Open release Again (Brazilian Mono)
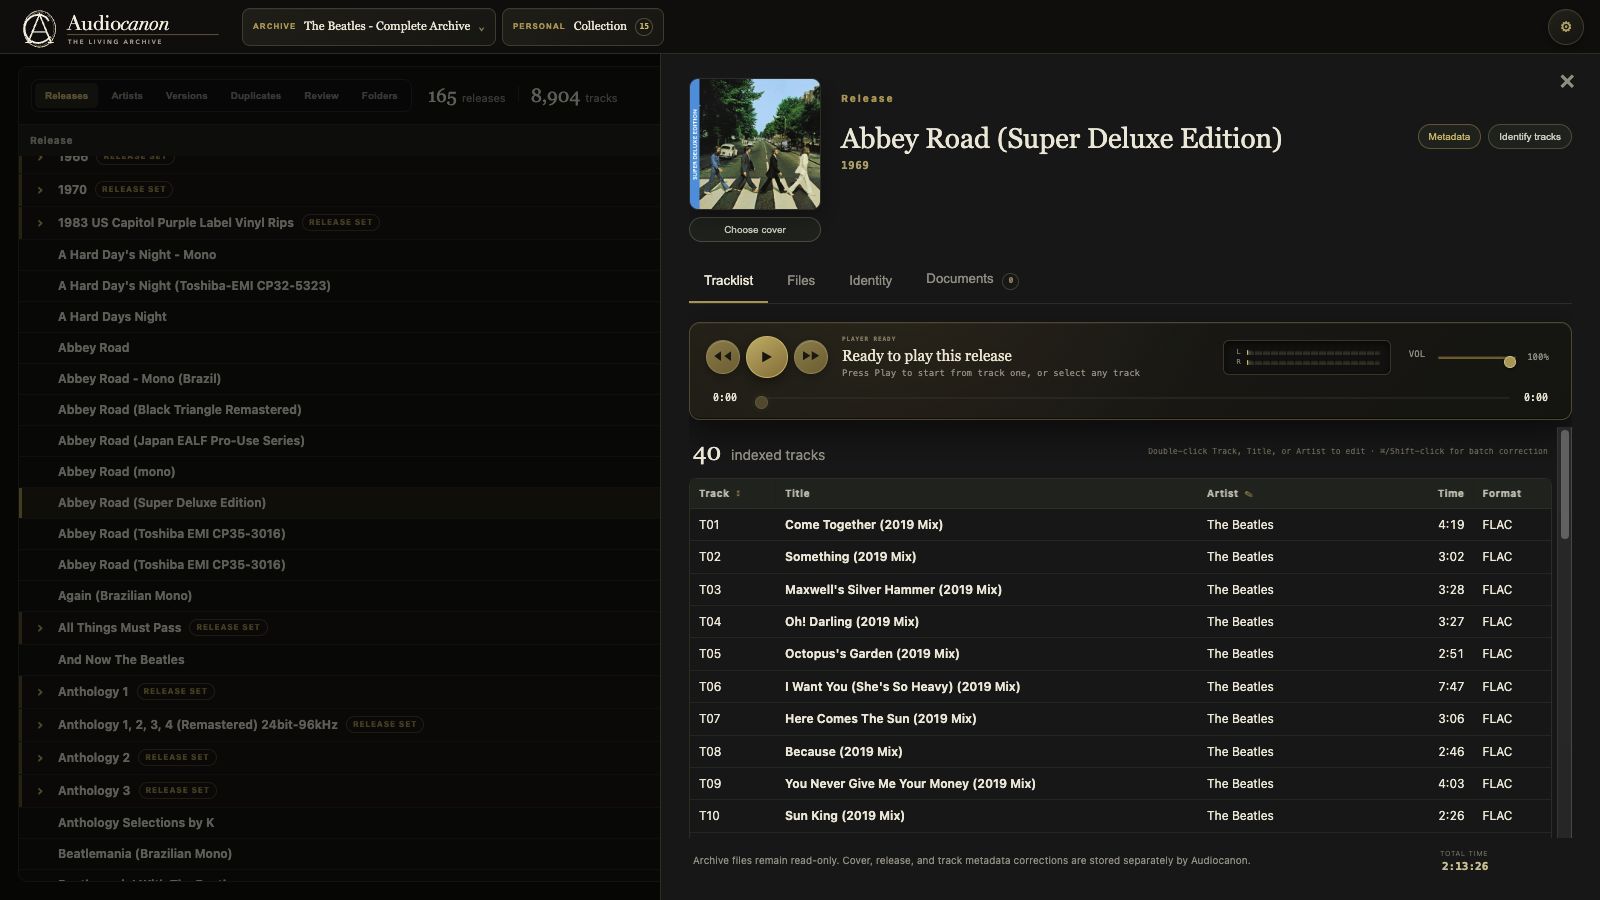The height and width of the screenshot is (900, 1600). (340, 596)
